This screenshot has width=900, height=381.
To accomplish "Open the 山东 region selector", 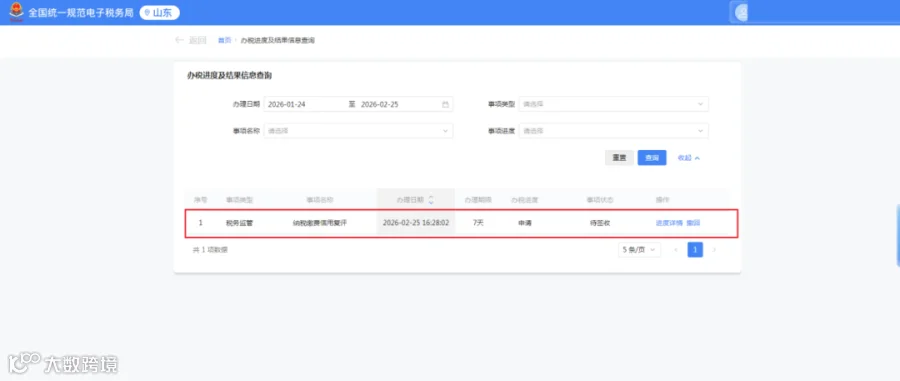I will pyautogui.click(x=160, y=13).
